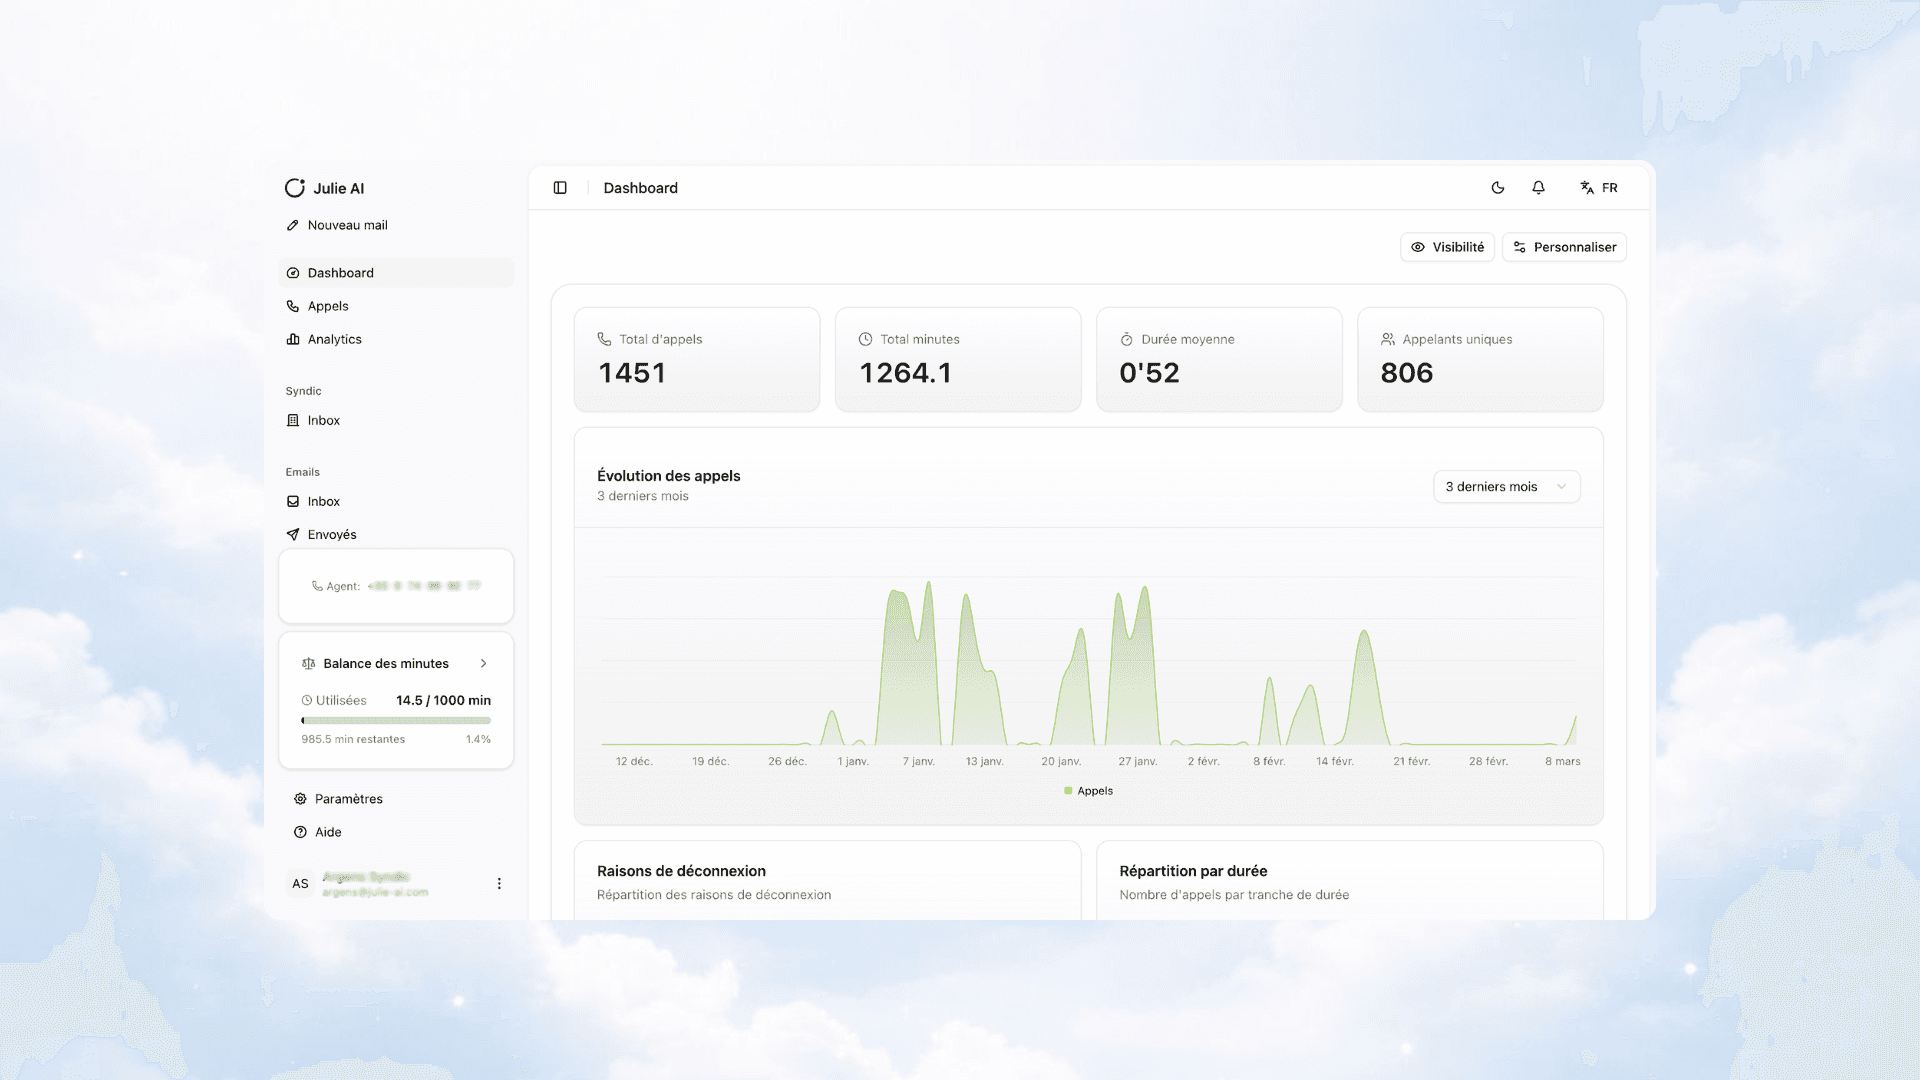Screen dimensions: 1920x1080
Task: Toggle dark mode with moon icon
Action: coord(1497,188)
